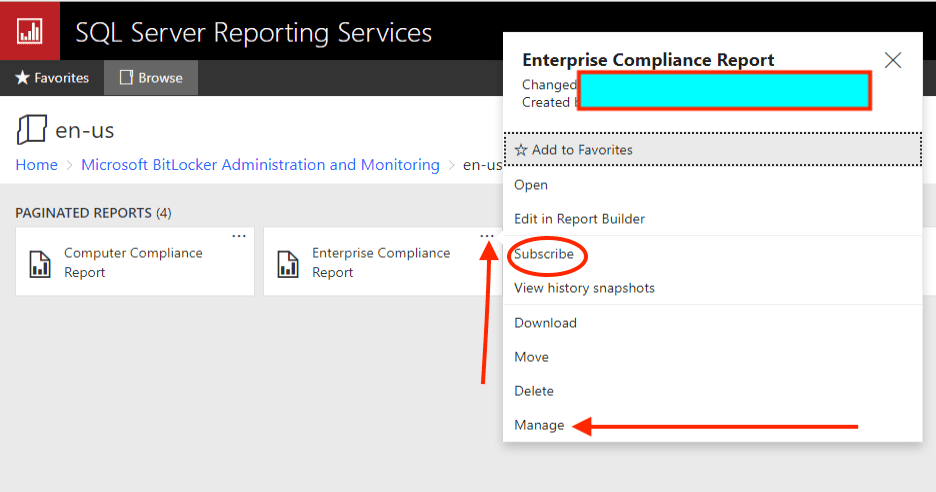Select Open from the context menu

tap(531, 185)
